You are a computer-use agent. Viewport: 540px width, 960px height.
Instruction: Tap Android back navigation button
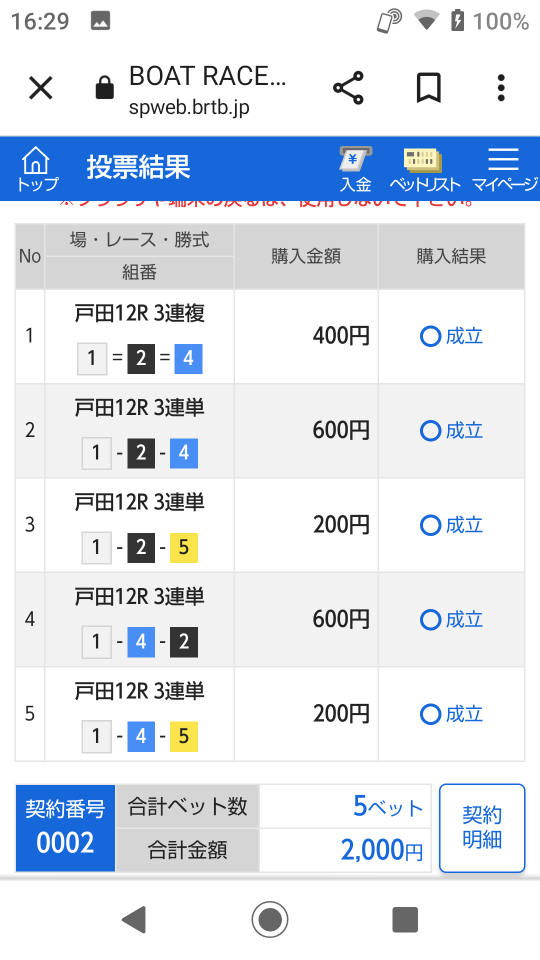(134, 919)
